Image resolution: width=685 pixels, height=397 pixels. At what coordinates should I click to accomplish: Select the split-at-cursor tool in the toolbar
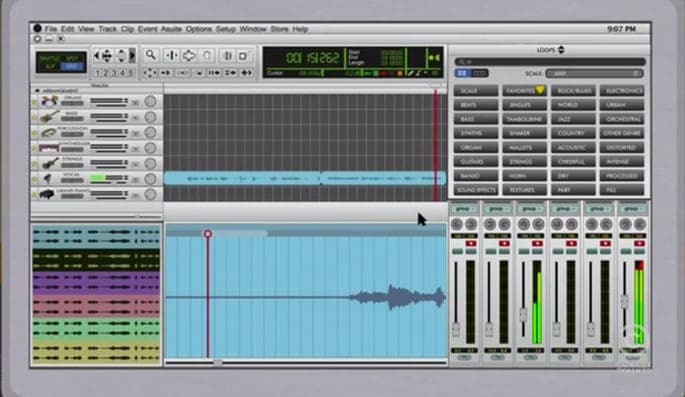[172, 56]
